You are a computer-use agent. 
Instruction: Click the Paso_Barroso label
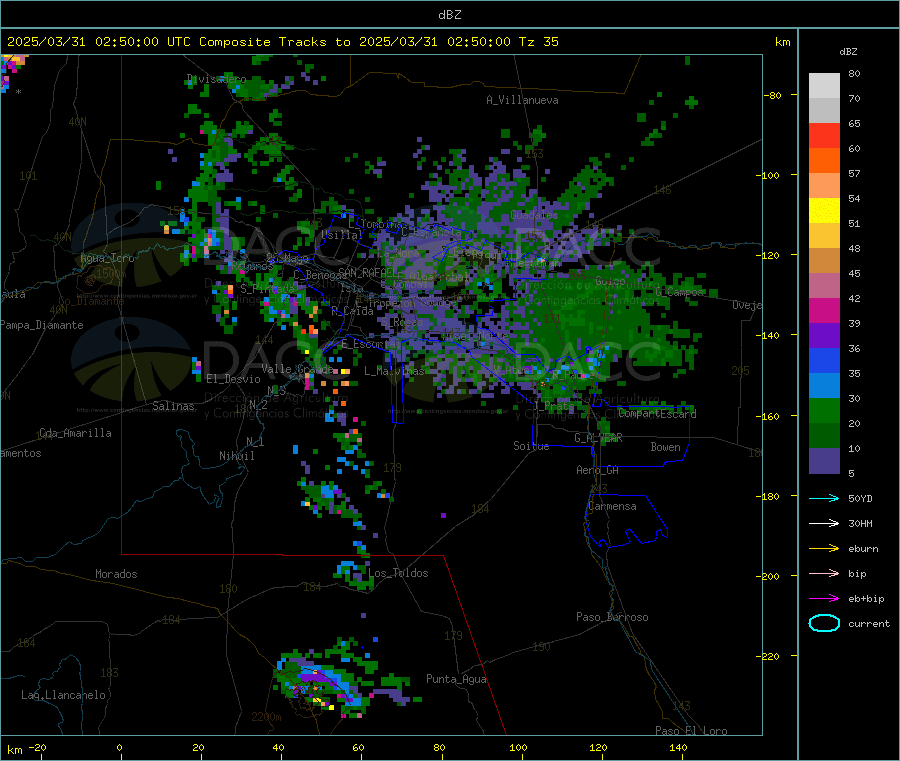(x=612, y=617)
